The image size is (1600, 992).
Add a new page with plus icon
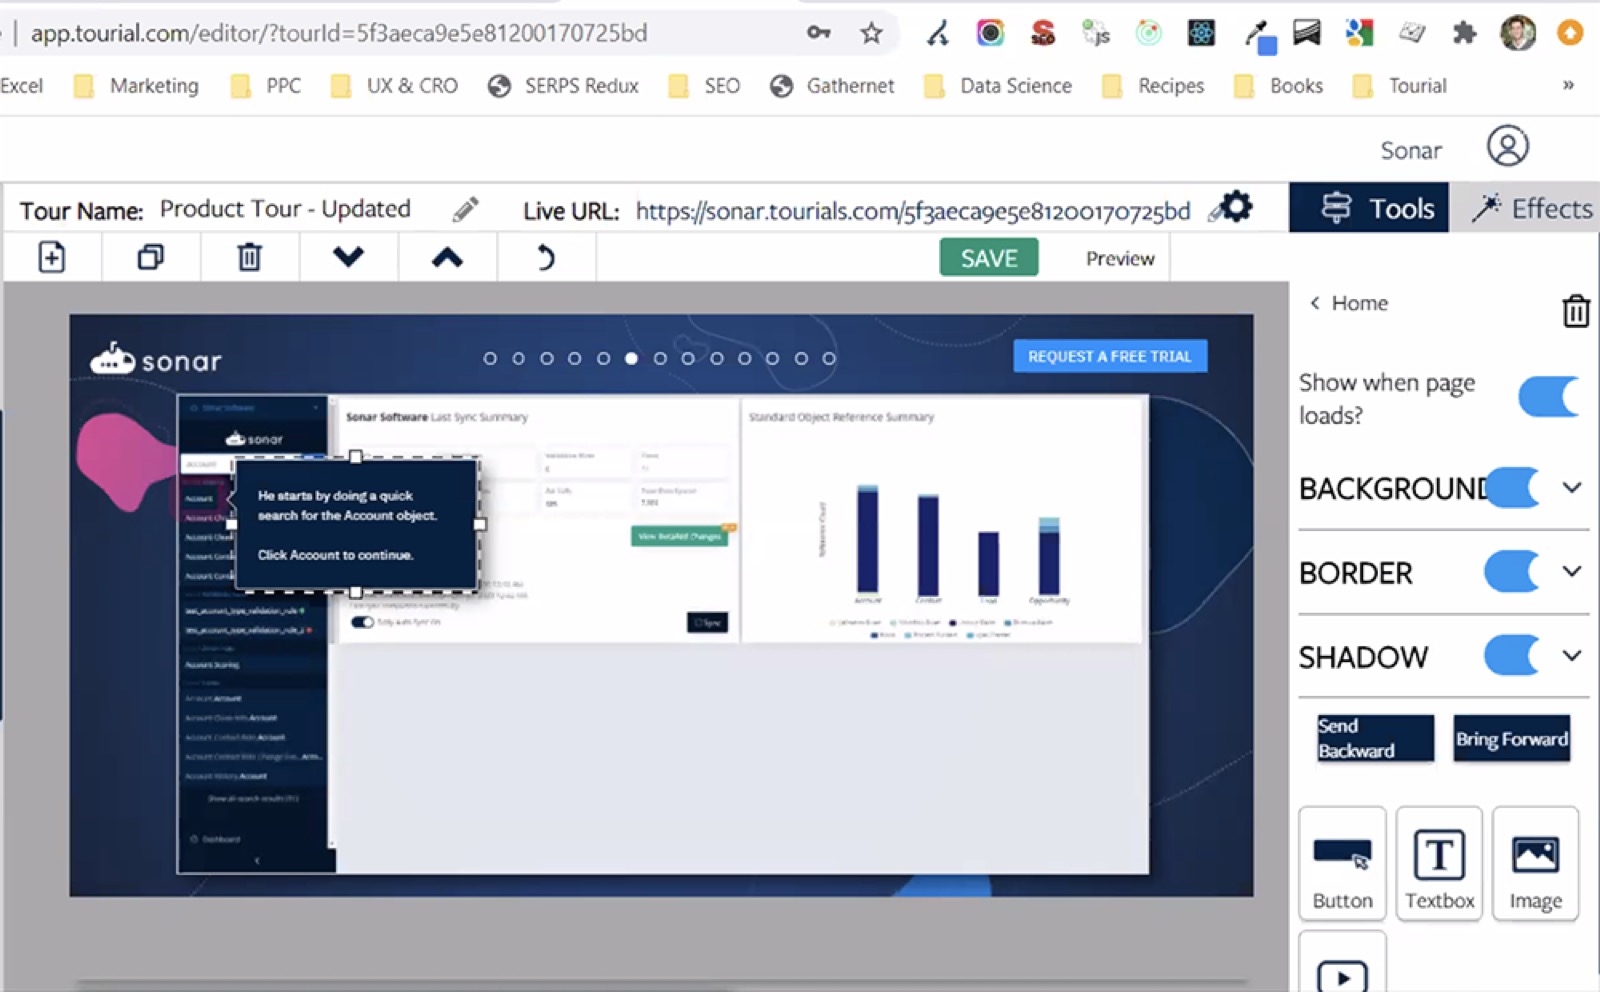point(52,258)
